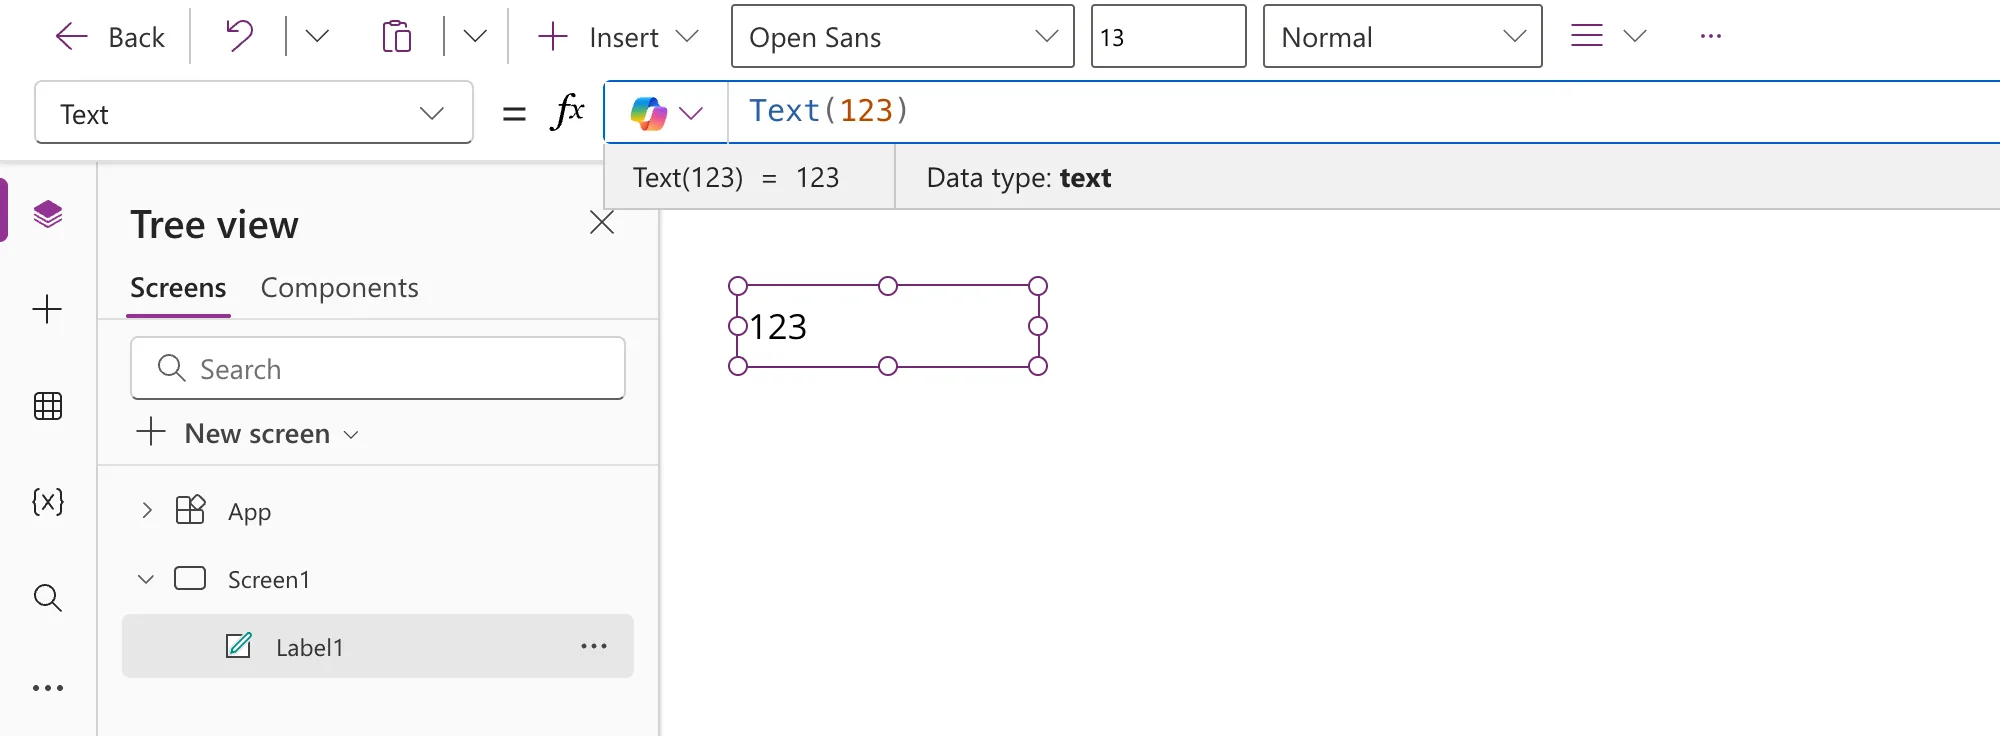This screenshot has width=2000, height=736.
Task: Switch to the Components tab
Action: pyautogui.click(x=339, y=288)
